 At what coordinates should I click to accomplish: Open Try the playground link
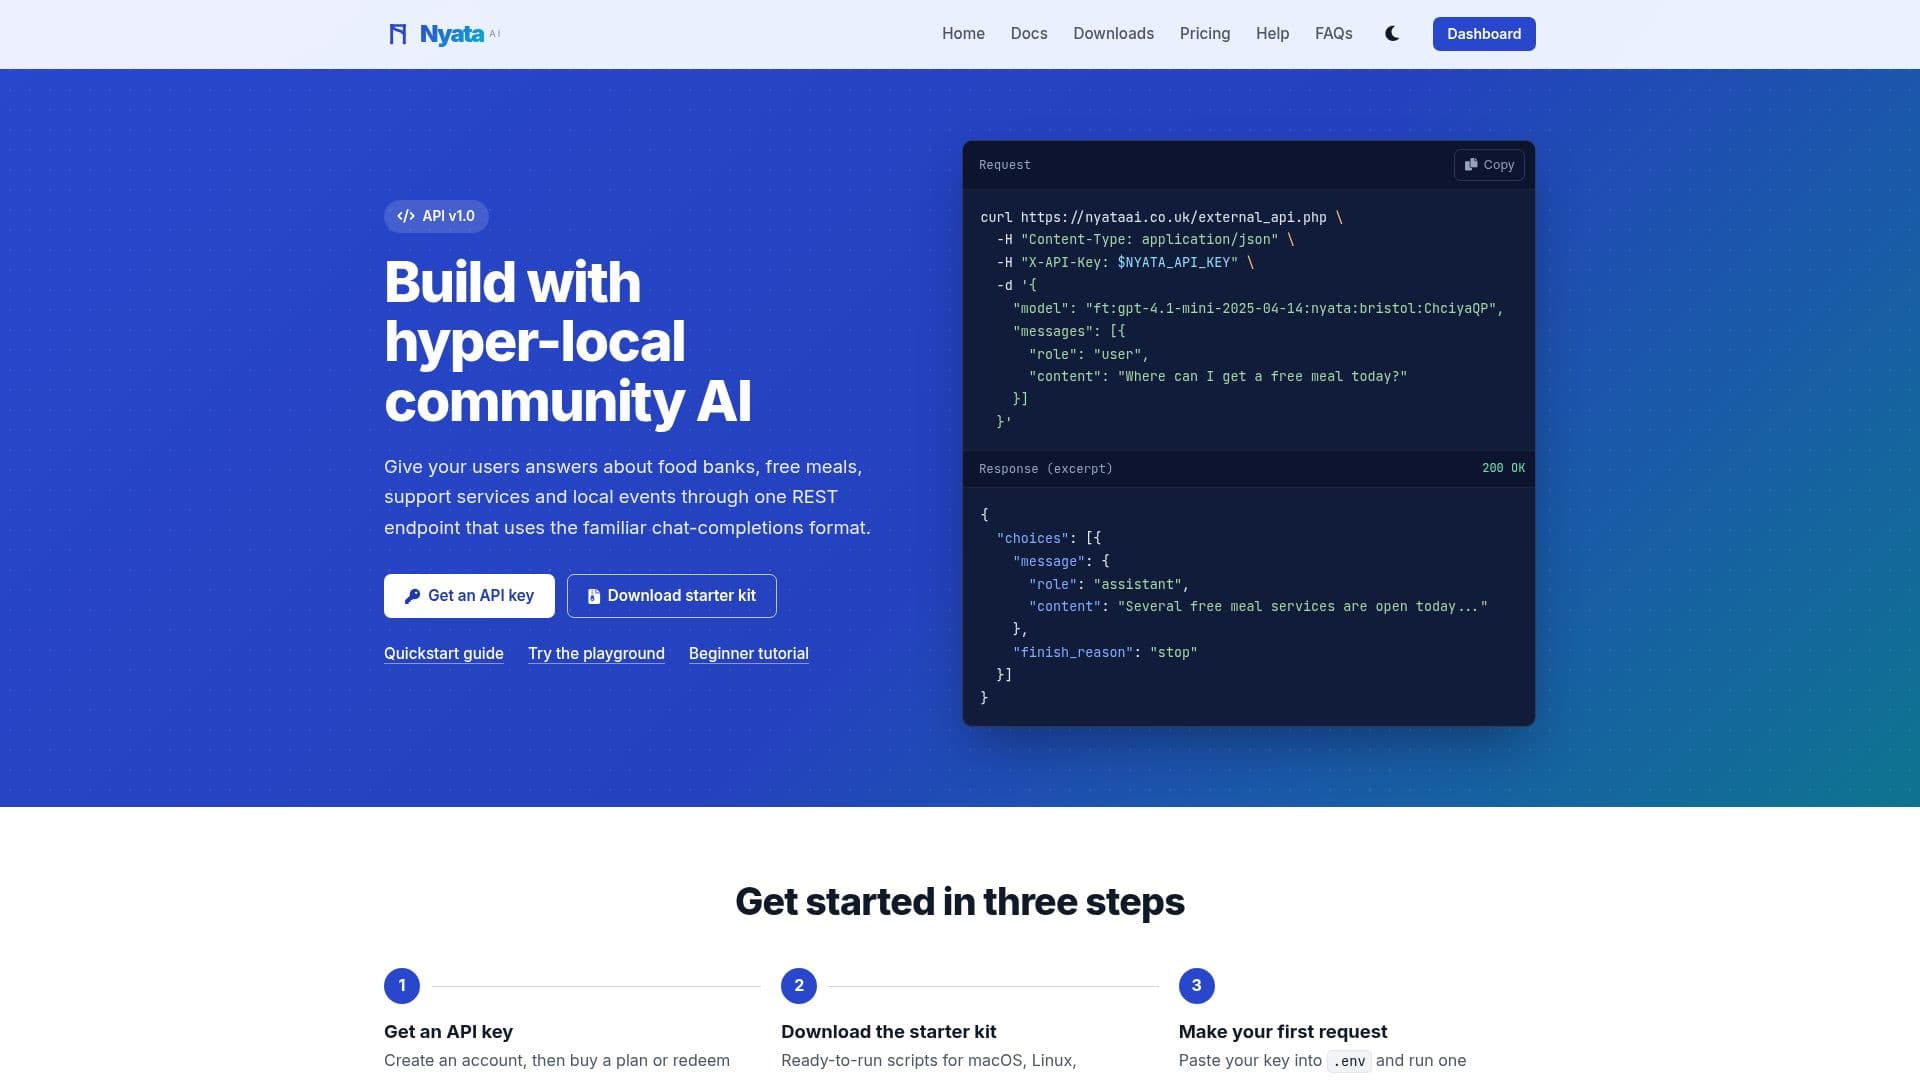596,654
